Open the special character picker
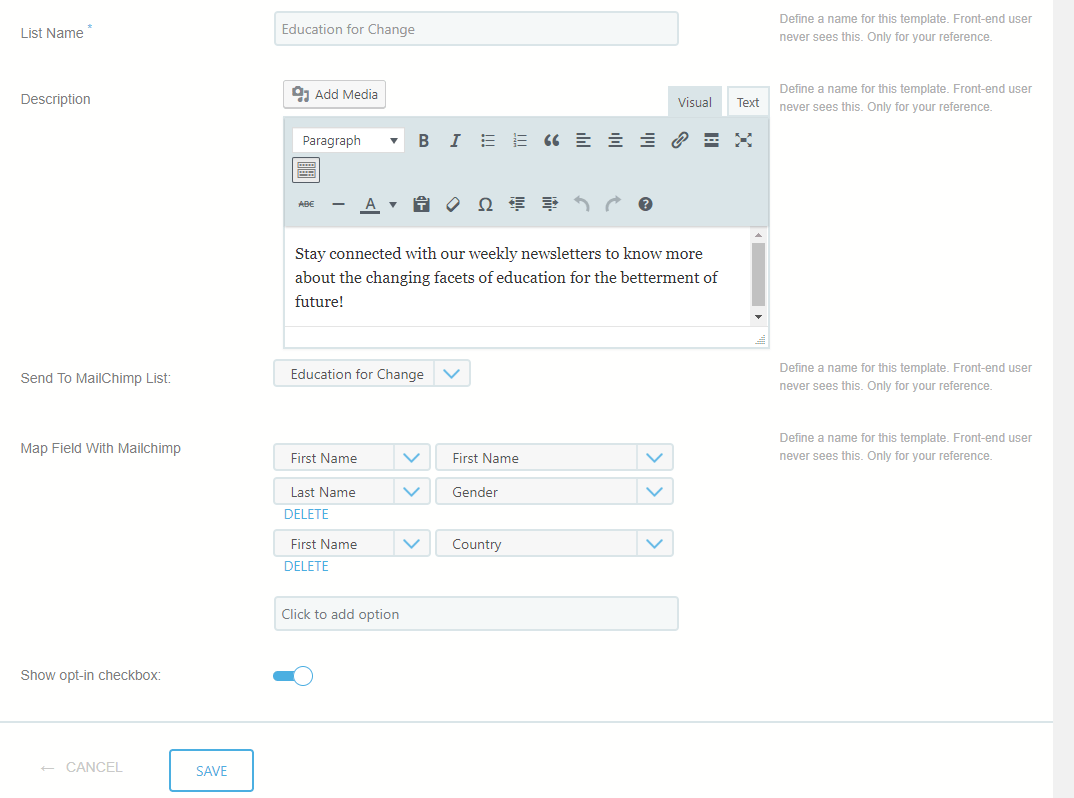The image size is (1074, 798). click(485, 203)
